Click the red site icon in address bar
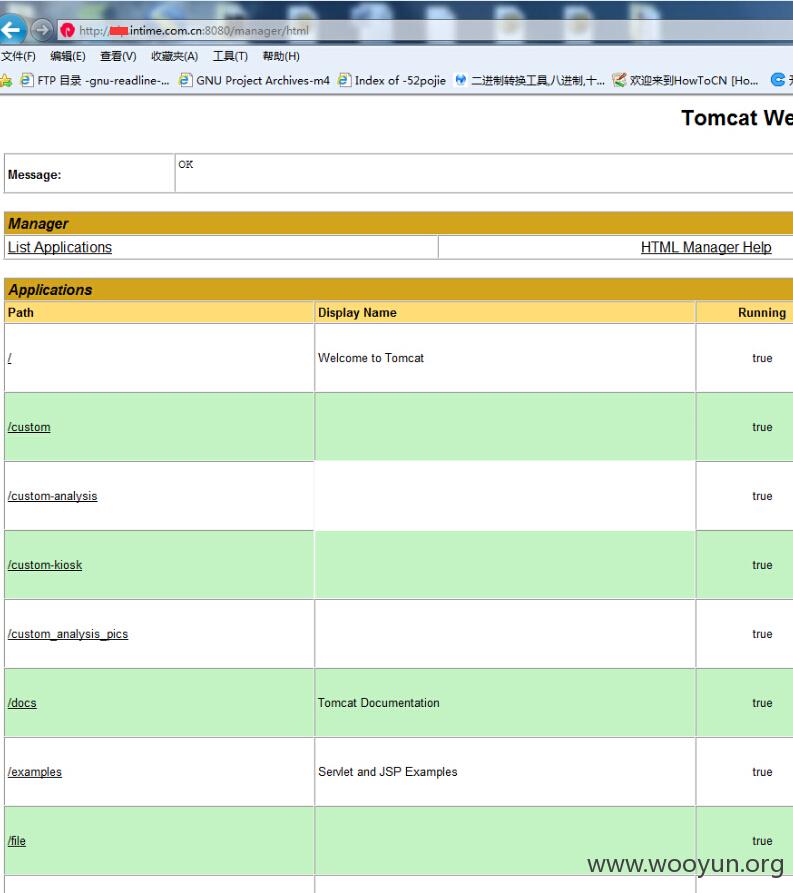Screen dimensions: 793x893 (x=67, y=30)
